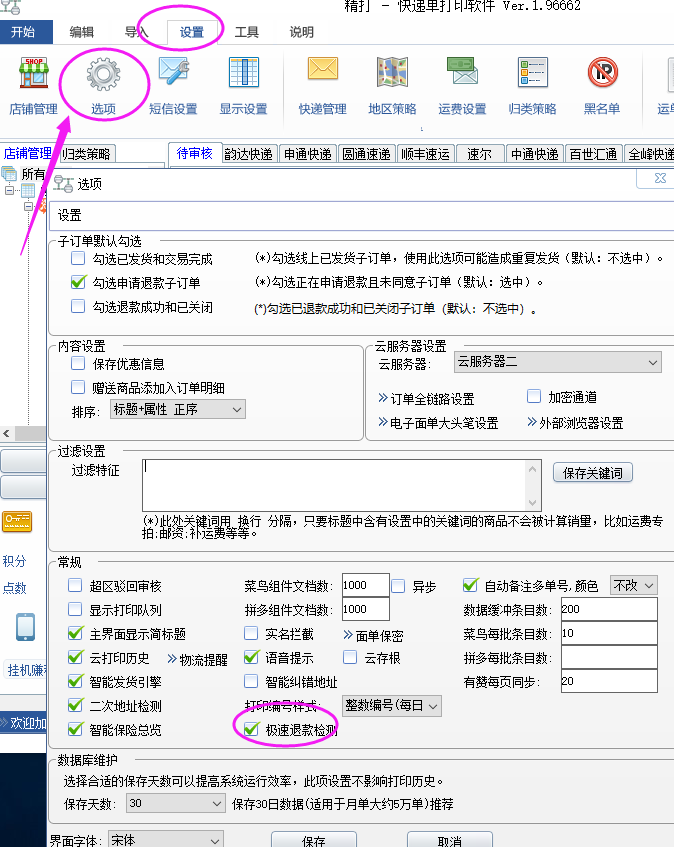Toggle 语音提示 checkbox

[x=251, y=657]
